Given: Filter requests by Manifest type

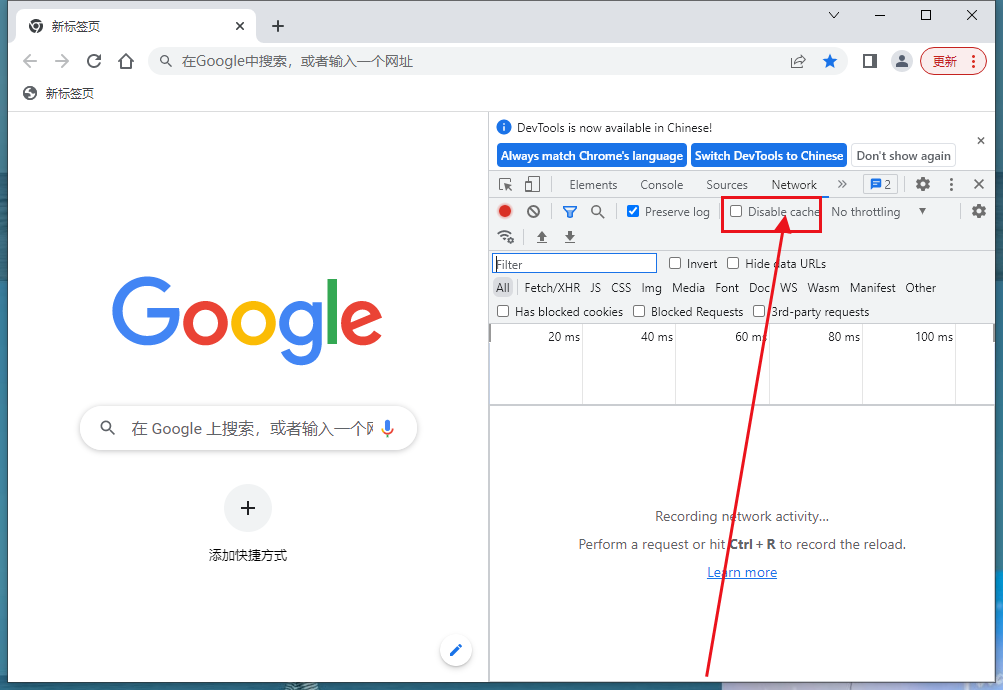Looking at the screenshot, I should tap(873, 288).
